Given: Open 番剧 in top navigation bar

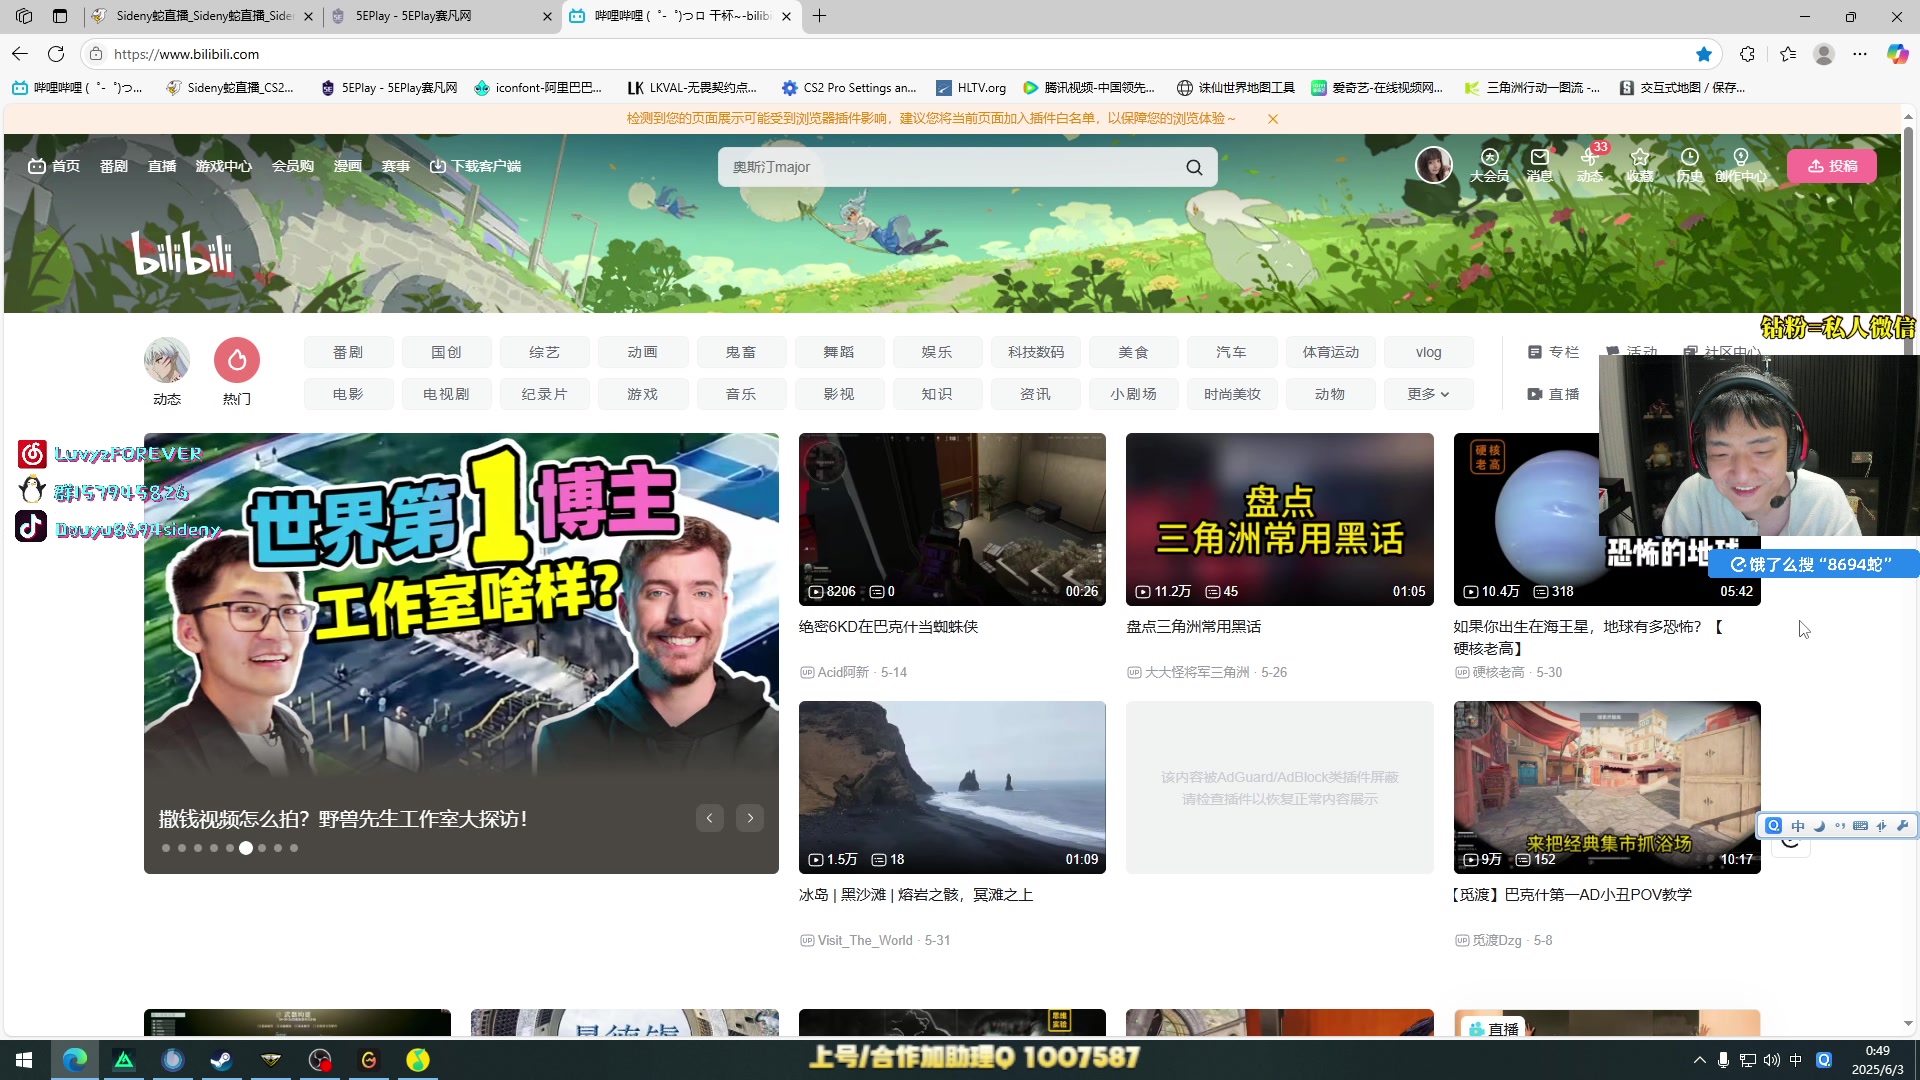Looking at the screenshot, I should click(113, 166).
